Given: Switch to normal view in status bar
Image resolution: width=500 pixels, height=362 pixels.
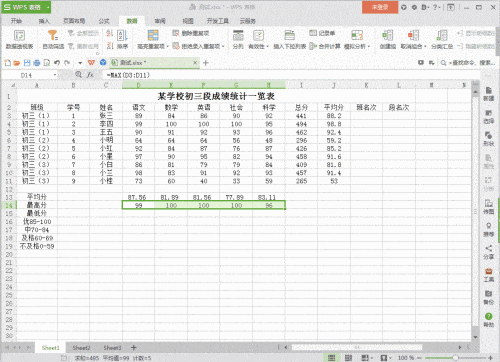Looking at the screenshot, I should pyautogui.click(x=331, y=358).
